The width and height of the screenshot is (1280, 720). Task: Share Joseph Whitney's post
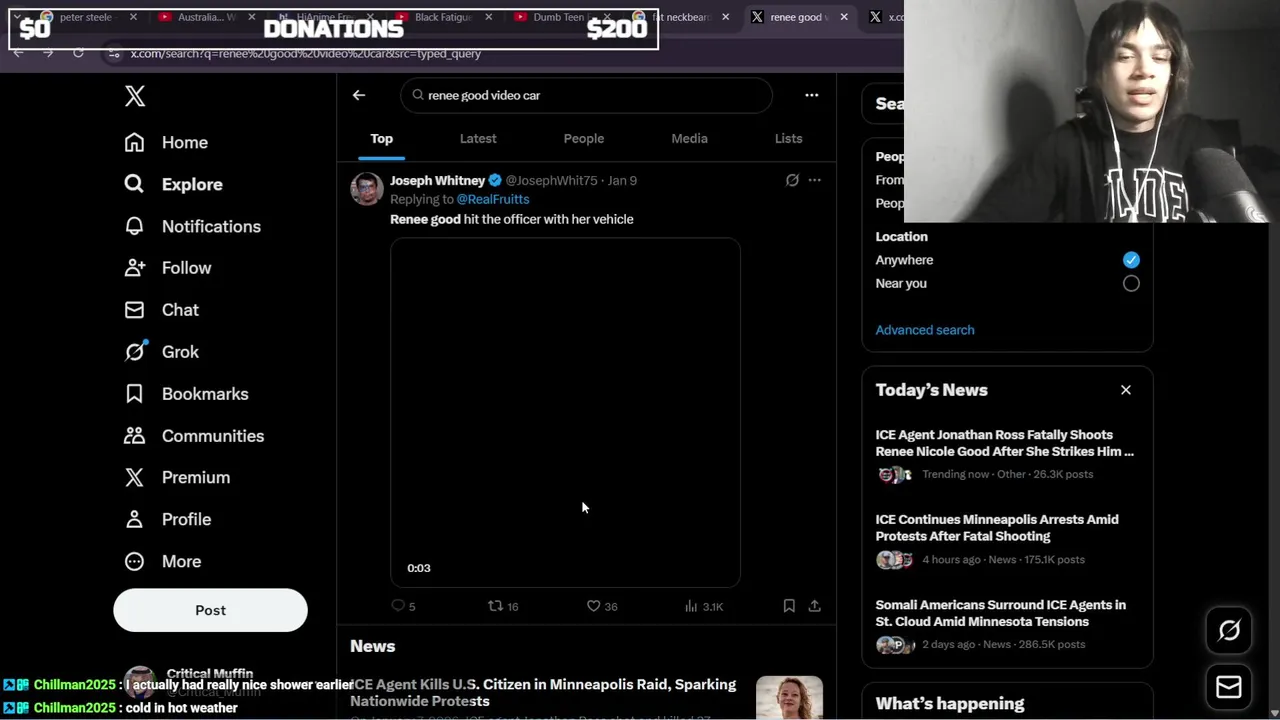coord(815,606)
